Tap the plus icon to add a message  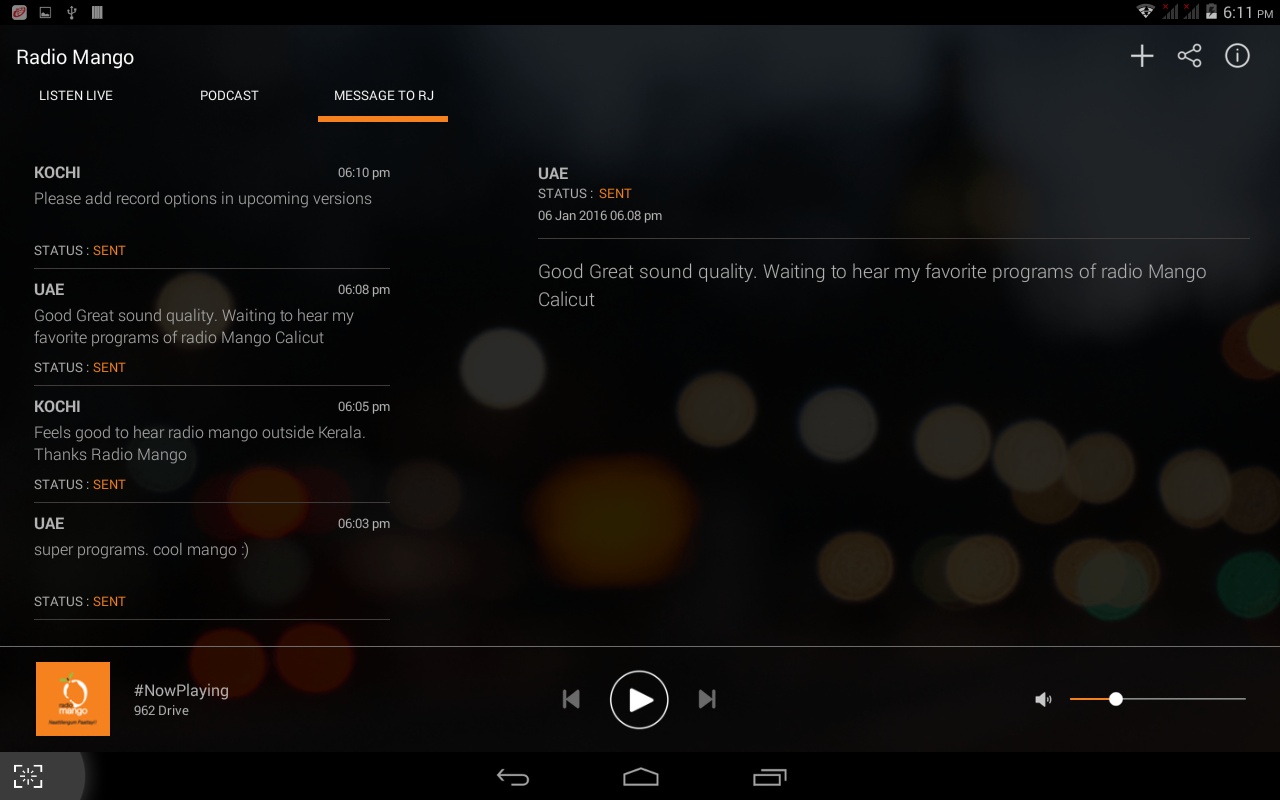tap(1142, 56)
